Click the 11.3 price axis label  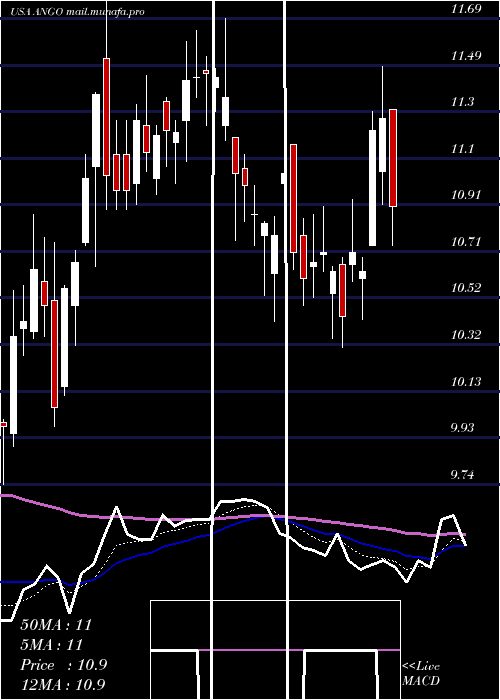pyautogui.click(x=462, y=102)
